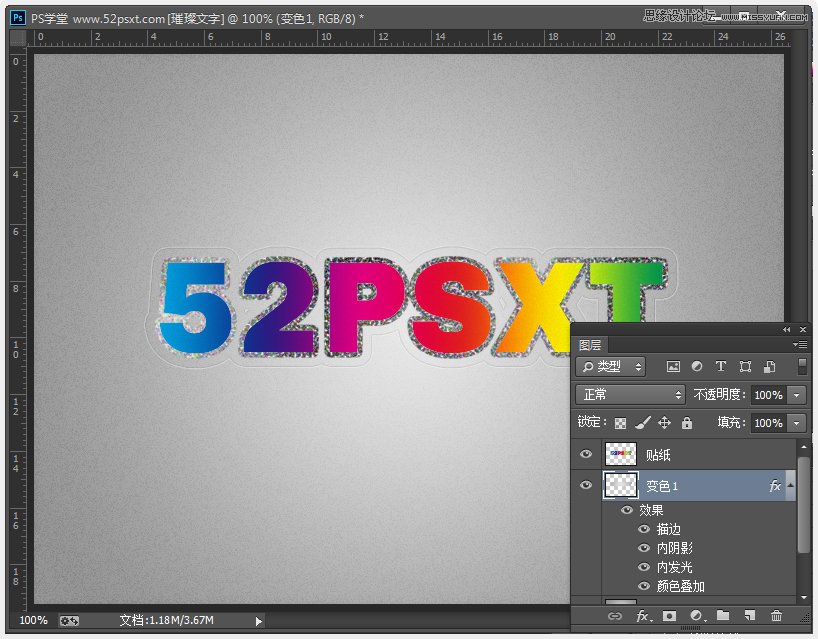The height and width of the screenshot is (639, 818).
Task: Select the 贴纸 layer name
Action: tap(658, 455)
